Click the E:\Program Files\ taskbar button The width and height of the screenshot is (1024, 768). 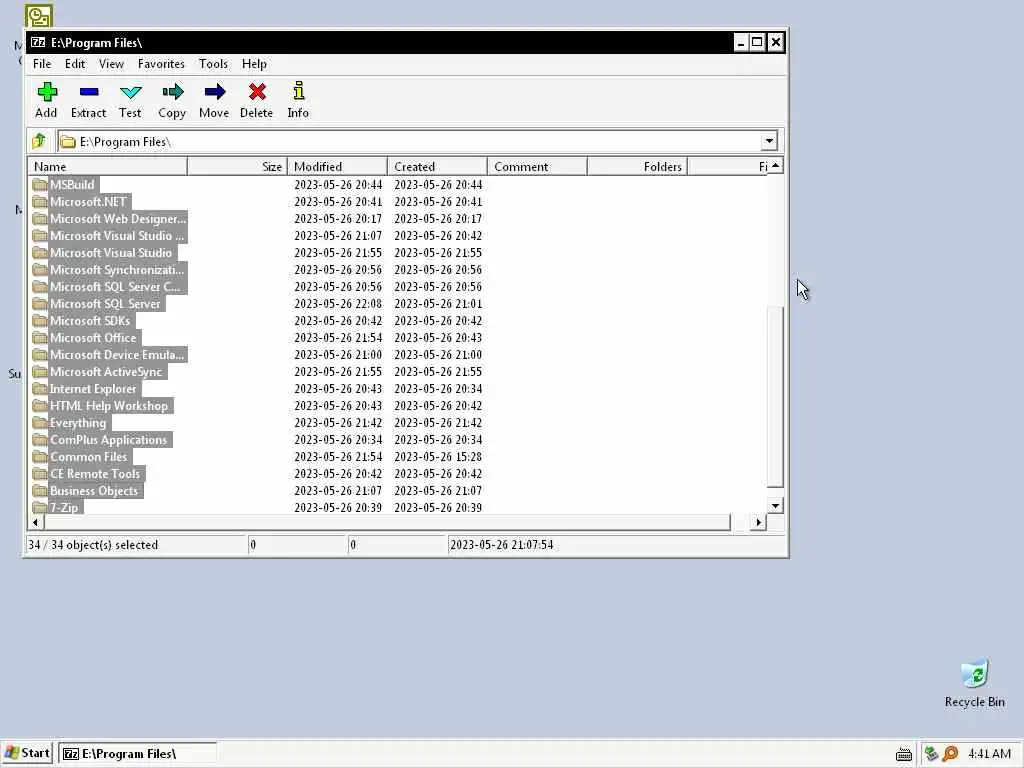point(137,754)
